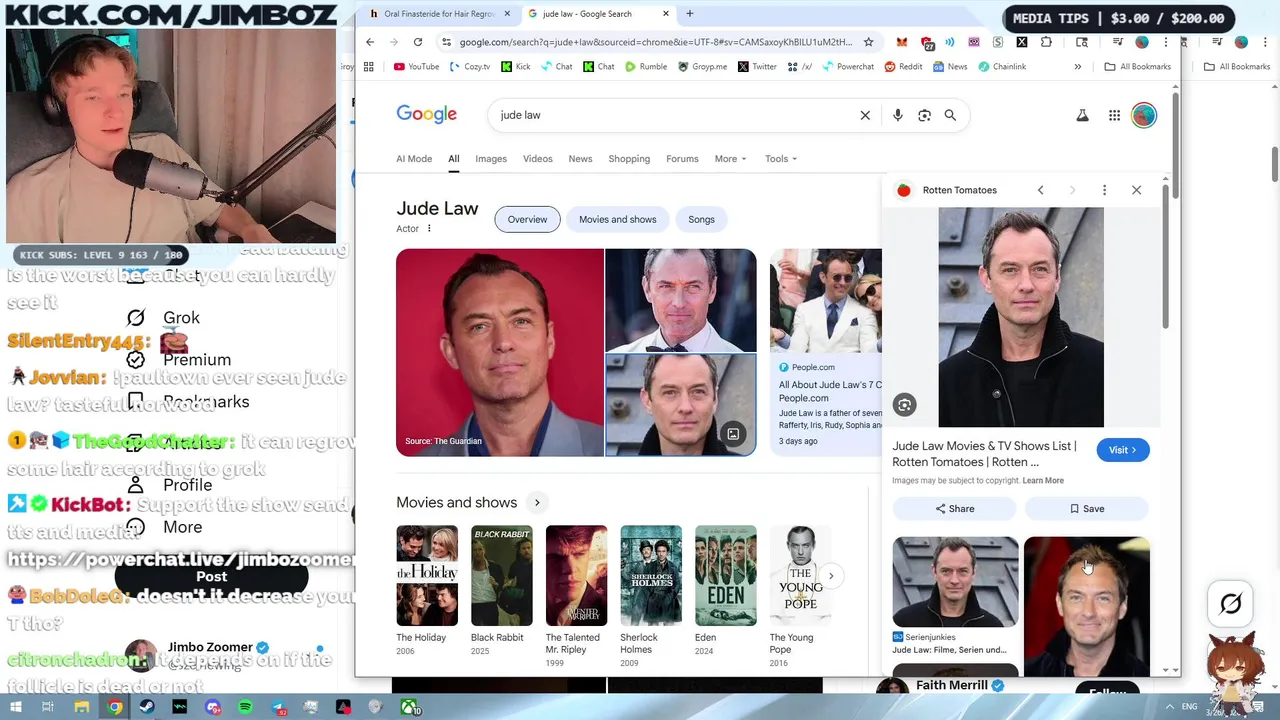
Task: Open Serienjunkies related image
Action: [x=955, y=595]
